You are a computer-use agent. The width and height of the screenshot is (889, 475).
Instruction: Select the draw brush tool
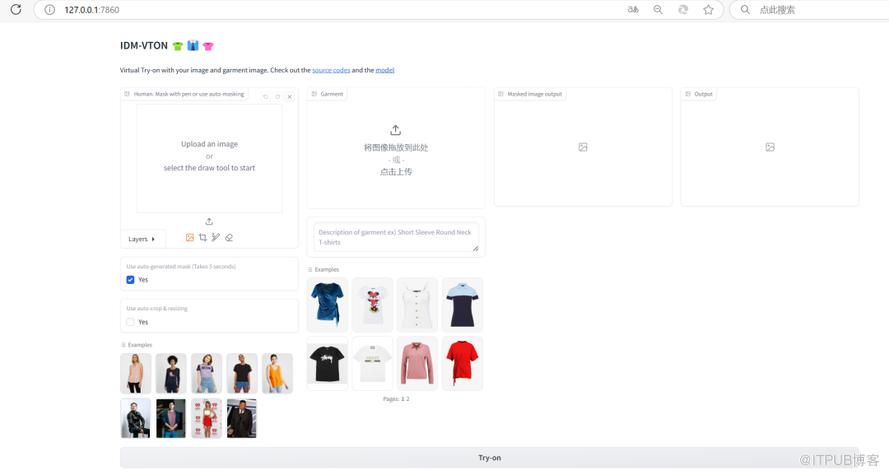tap(215, 238)
